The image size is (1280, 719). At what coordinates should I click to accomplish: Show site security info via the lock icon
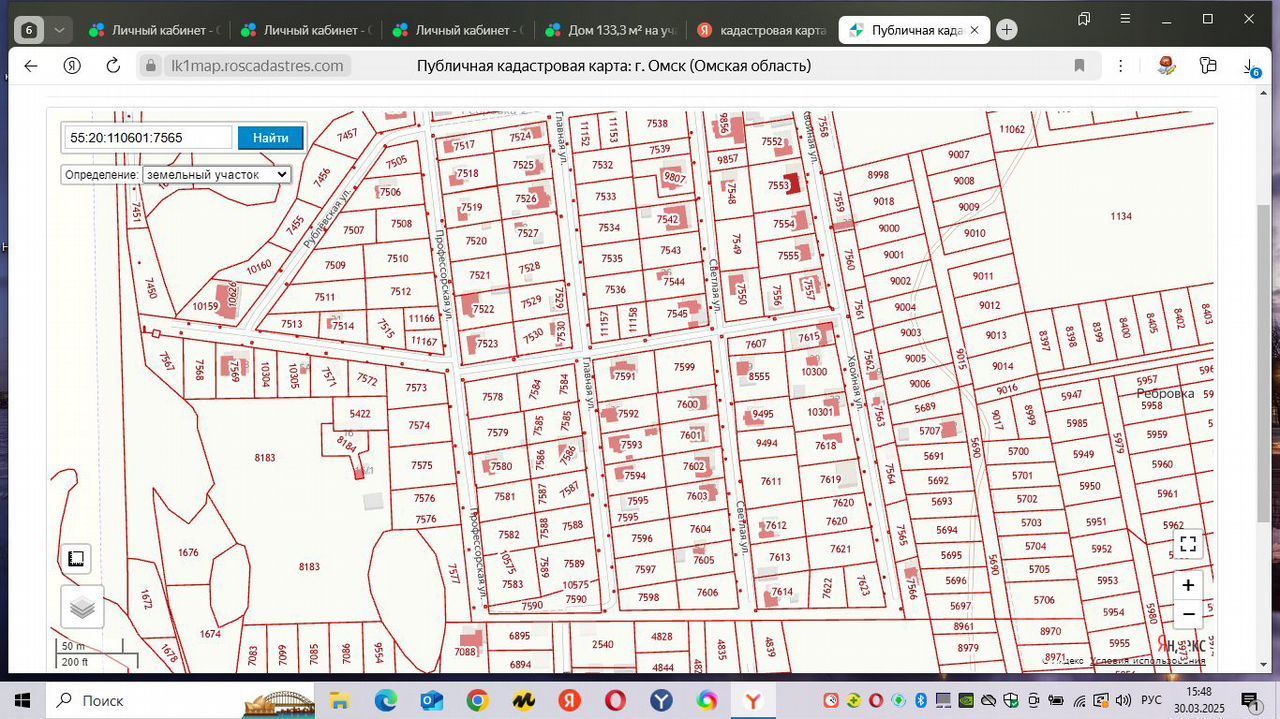(x=152, y=66)
